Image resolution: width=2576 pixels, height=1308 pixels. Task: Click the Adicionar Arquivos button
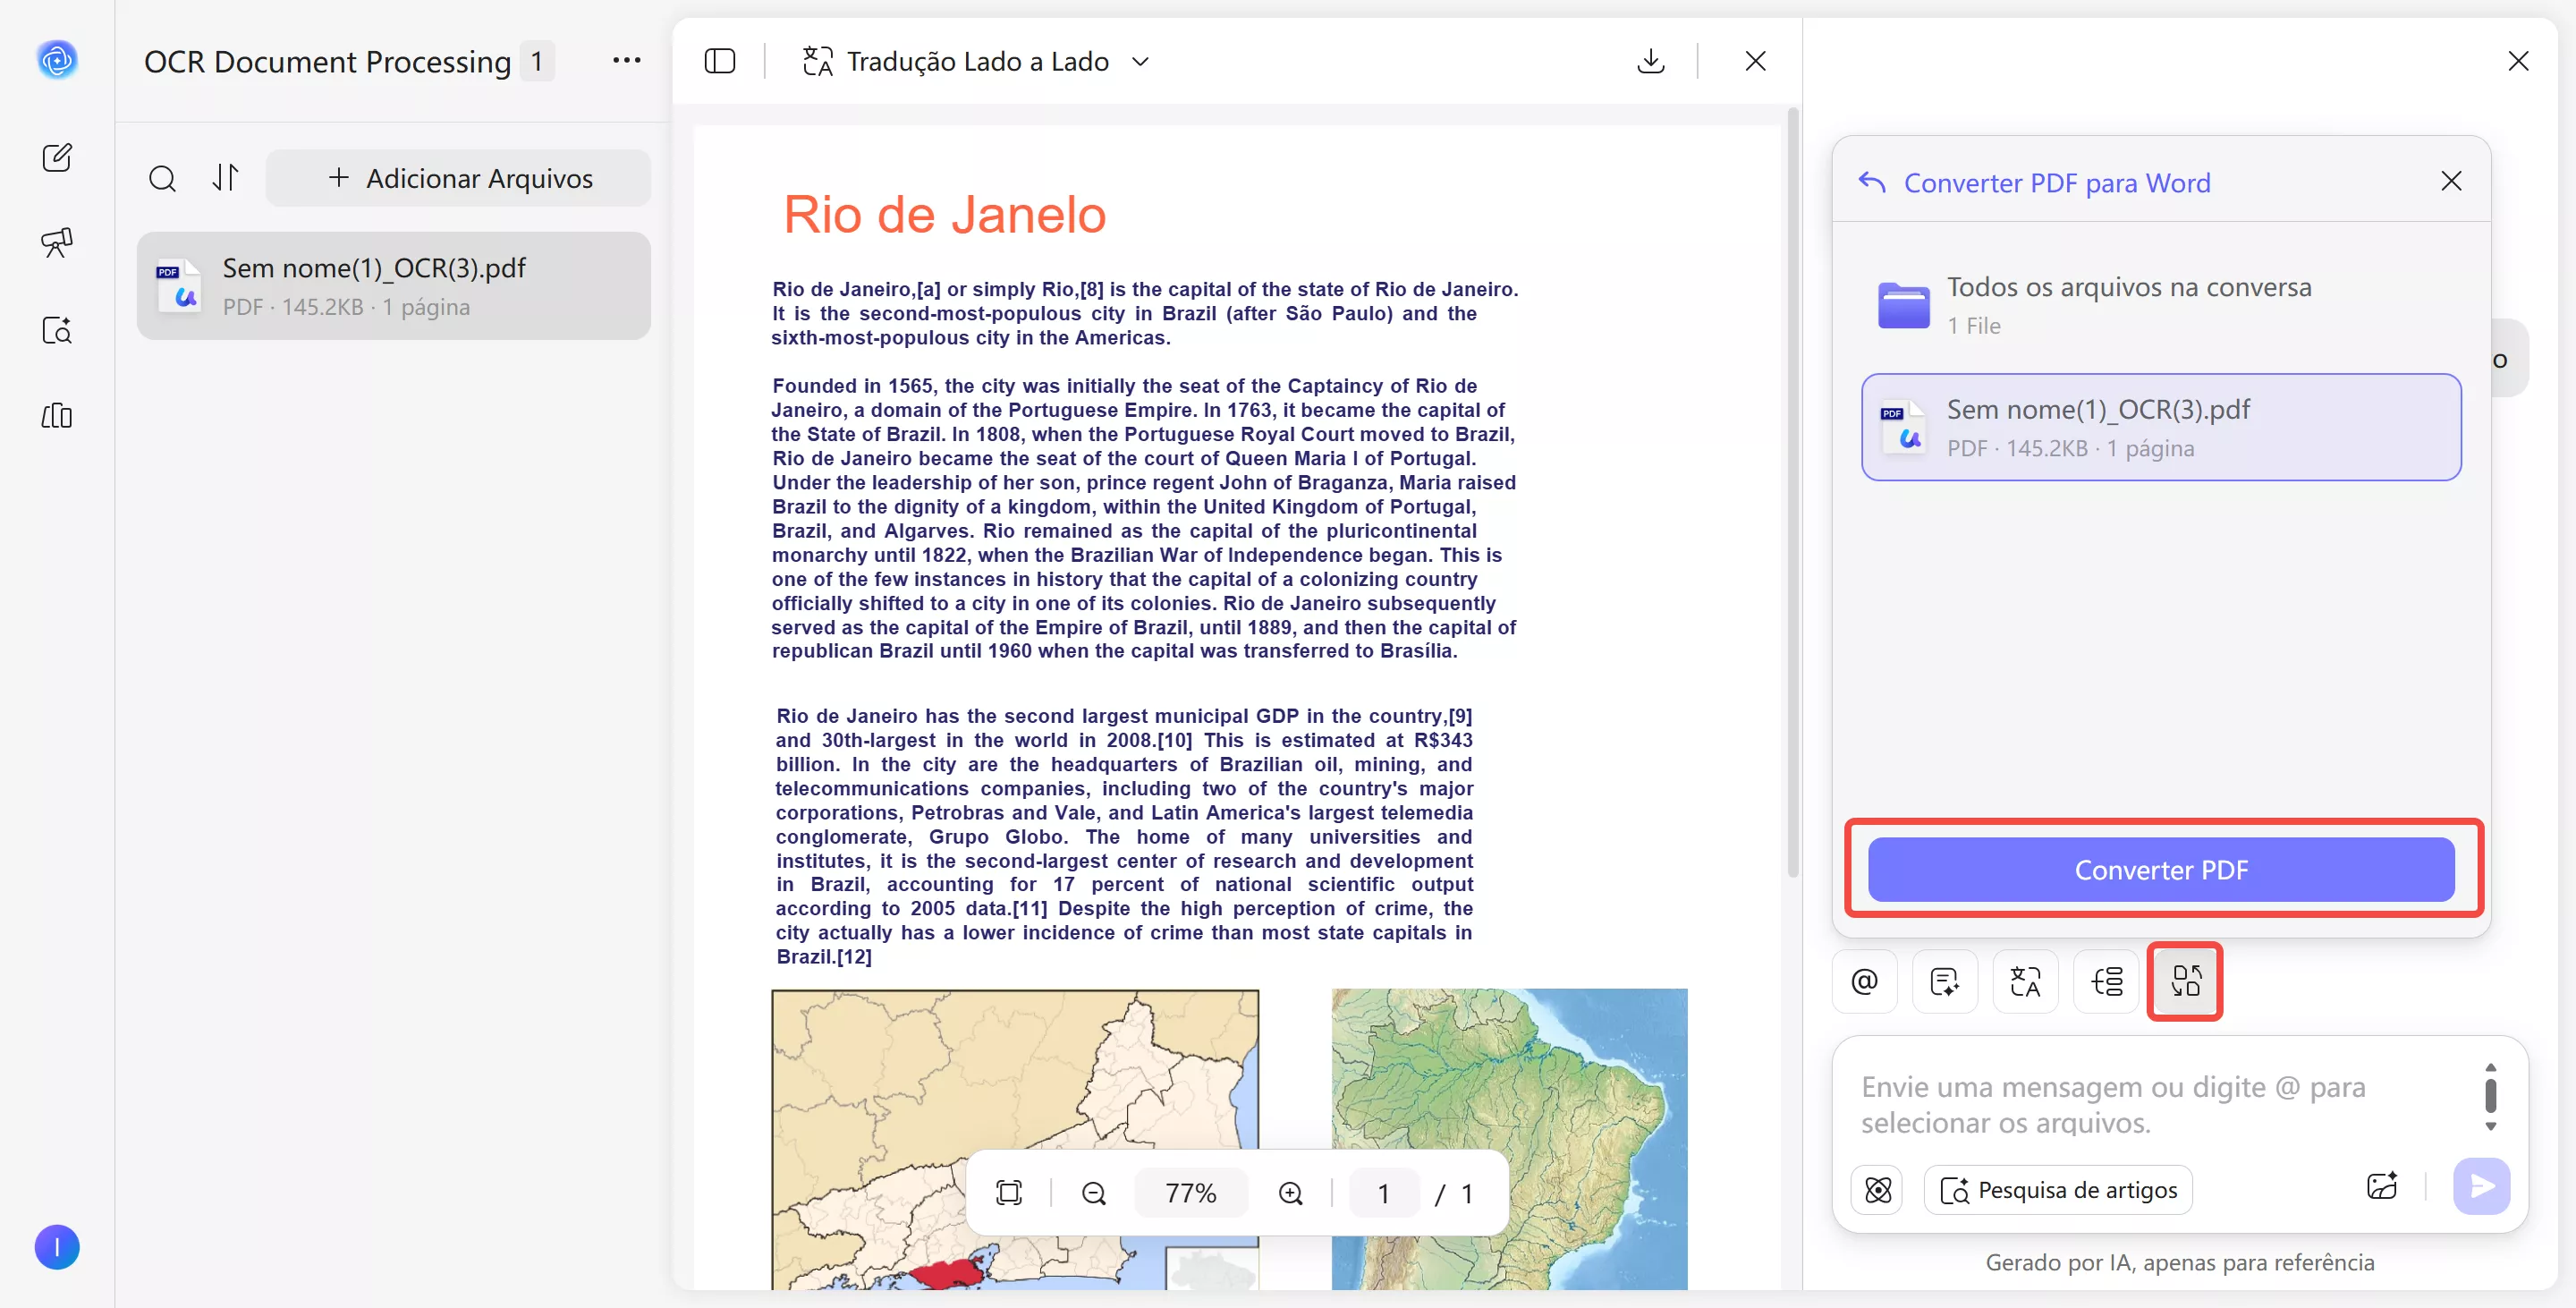458,178
